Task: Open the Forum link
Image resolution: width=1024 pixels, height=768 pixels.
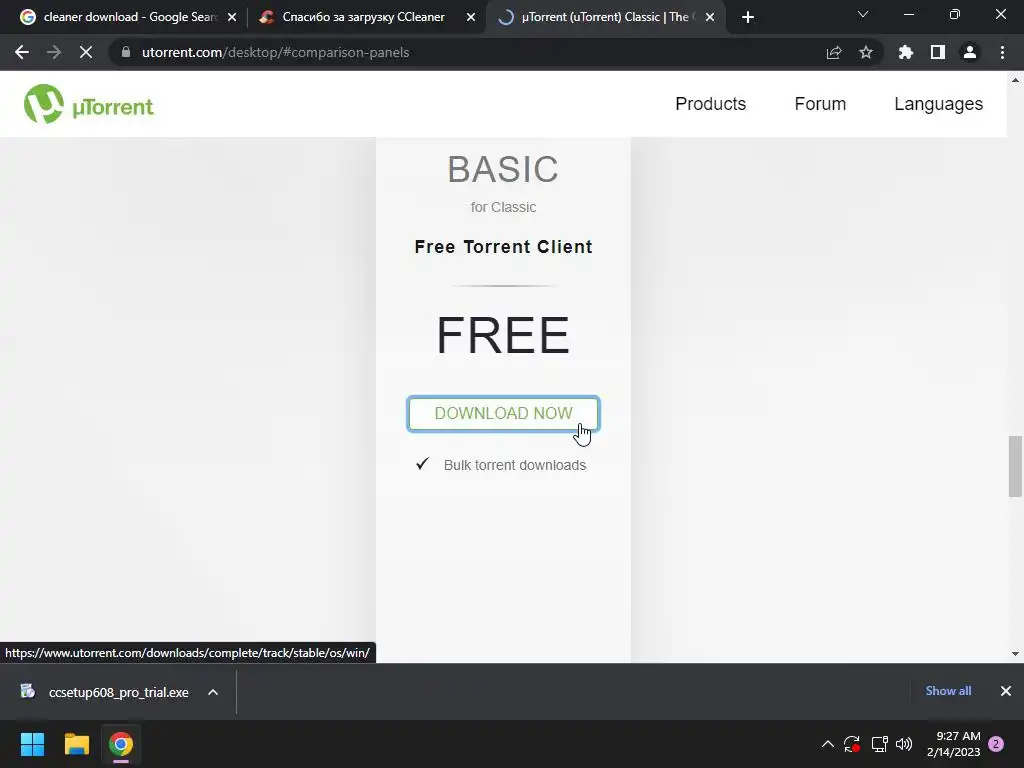Action: pyautogui.click(x=820, y=104)
